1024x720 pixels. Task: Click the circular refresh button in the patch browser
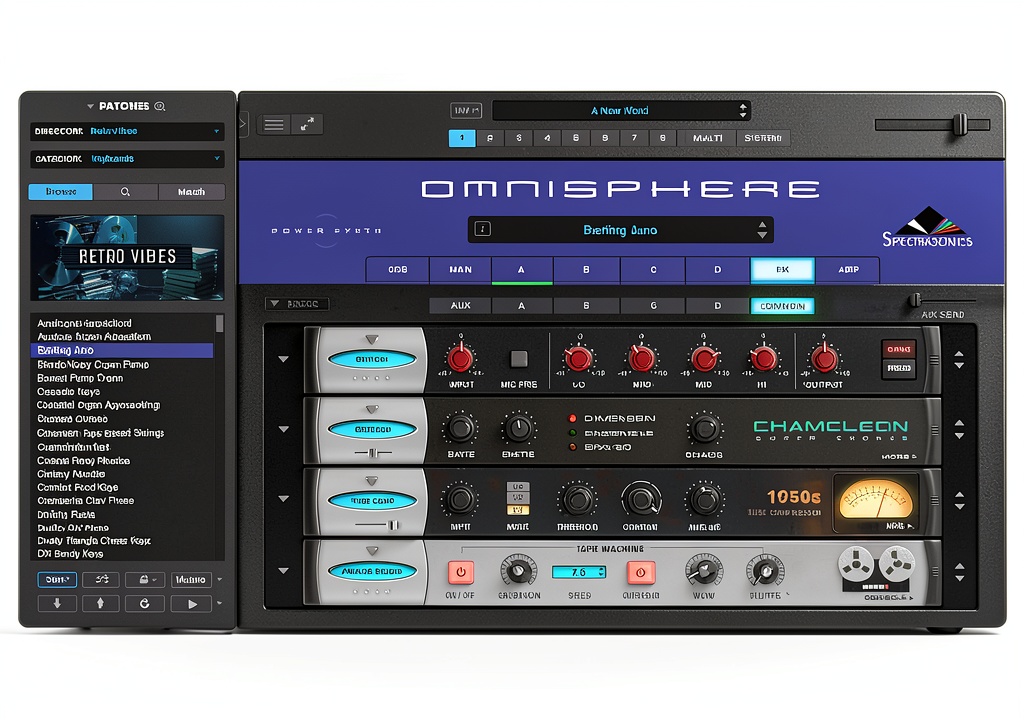144,604
